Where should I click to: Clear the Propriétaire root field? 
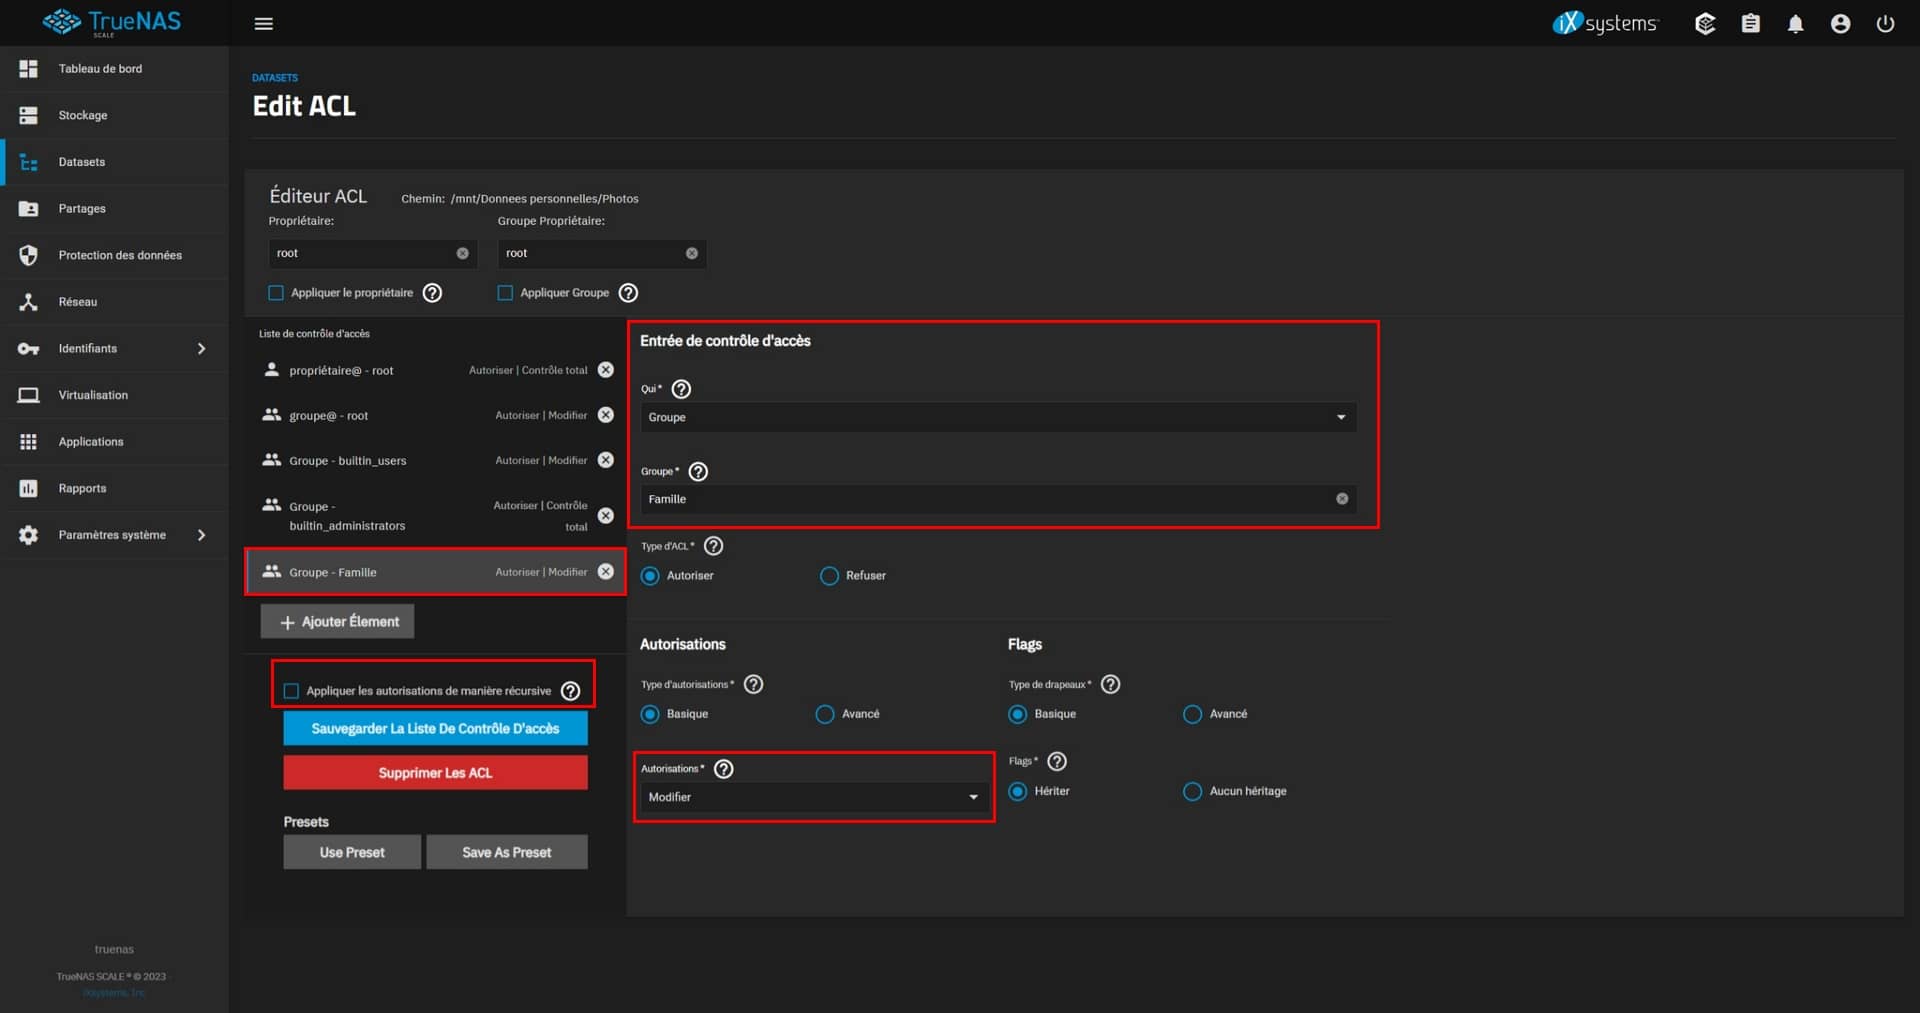click(x=462, y=254)
